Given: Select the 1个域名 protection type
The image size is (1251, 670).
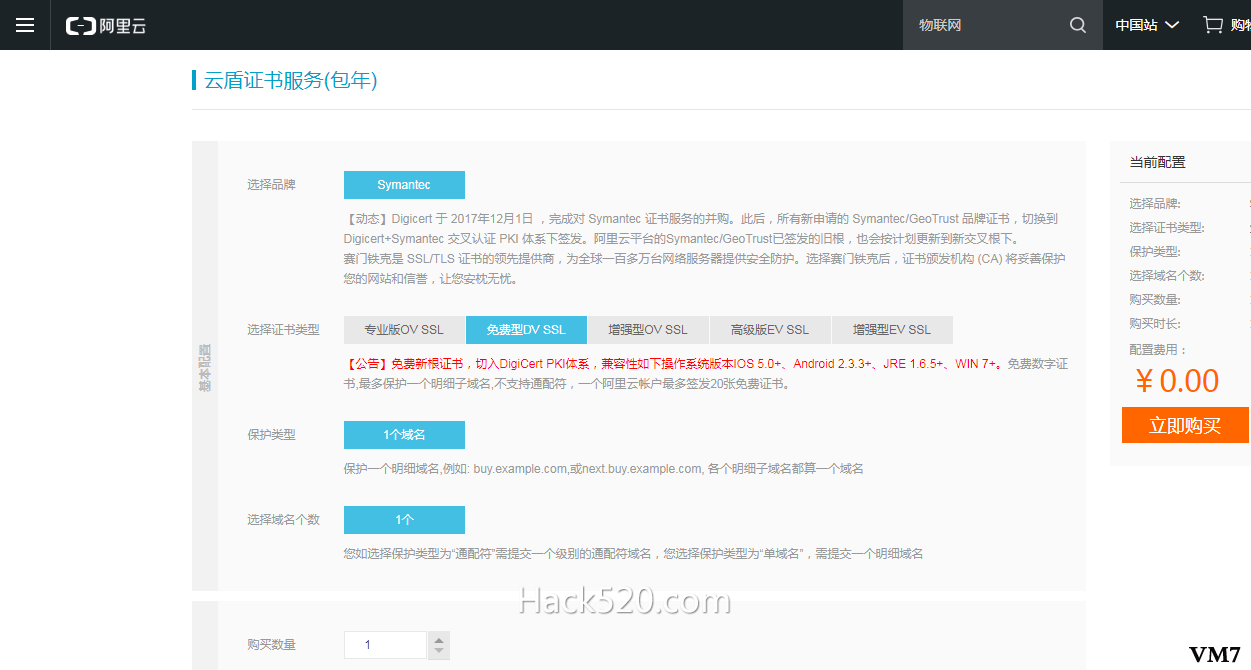Looking at the screenshot, I should 404,435.
